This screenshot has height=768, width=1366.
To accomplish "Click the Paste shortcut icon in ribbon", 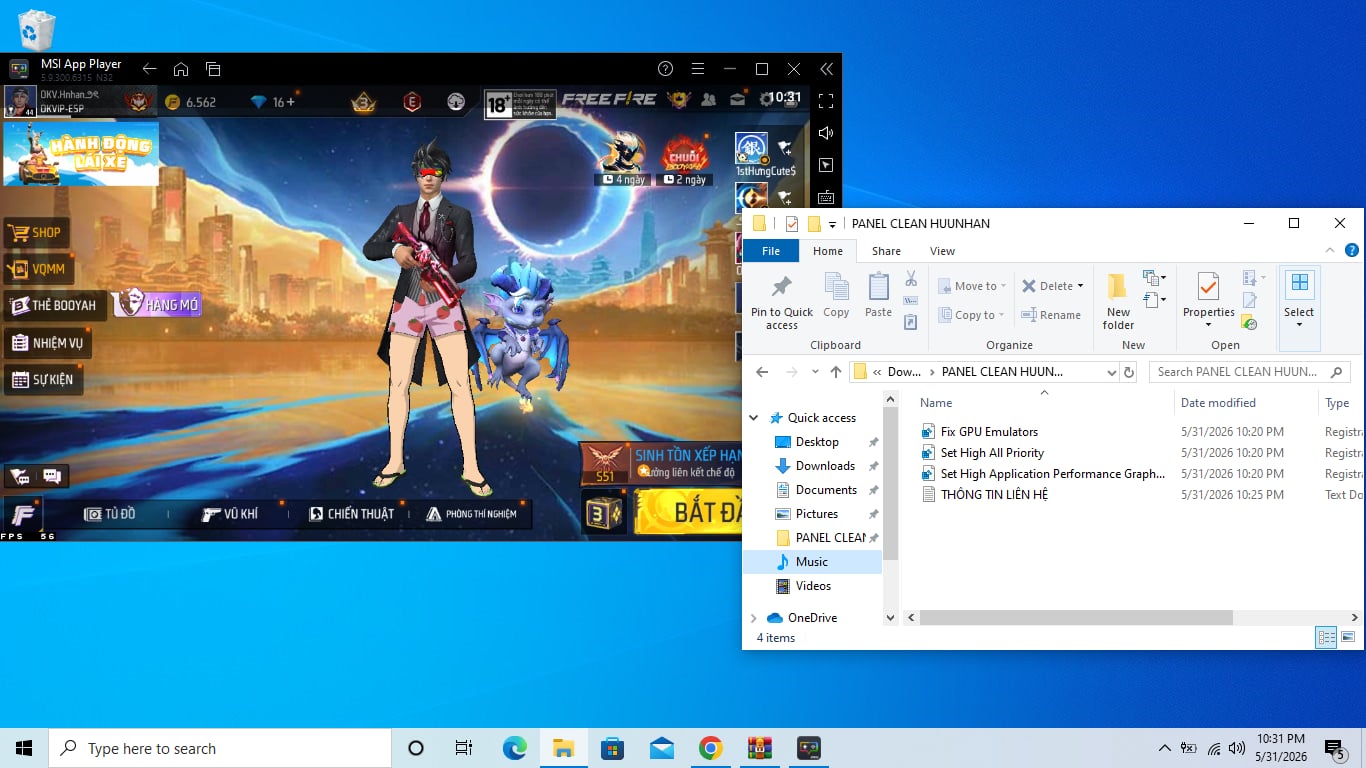I will coord(911,322).
